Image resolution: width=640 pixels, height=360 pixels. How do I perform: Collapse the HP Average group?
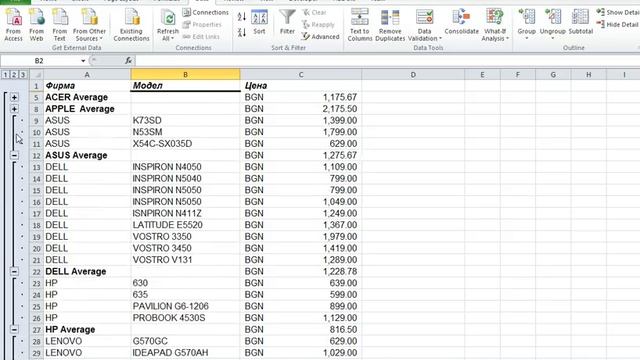[14, 329]
